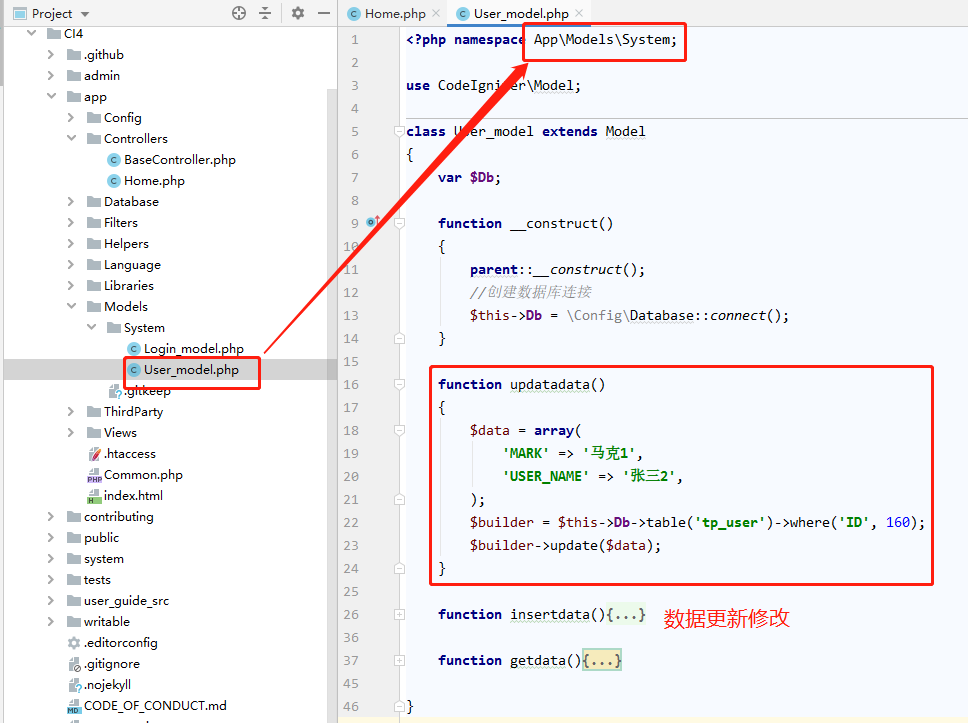Expand the public folder chevron

point(51,537)
